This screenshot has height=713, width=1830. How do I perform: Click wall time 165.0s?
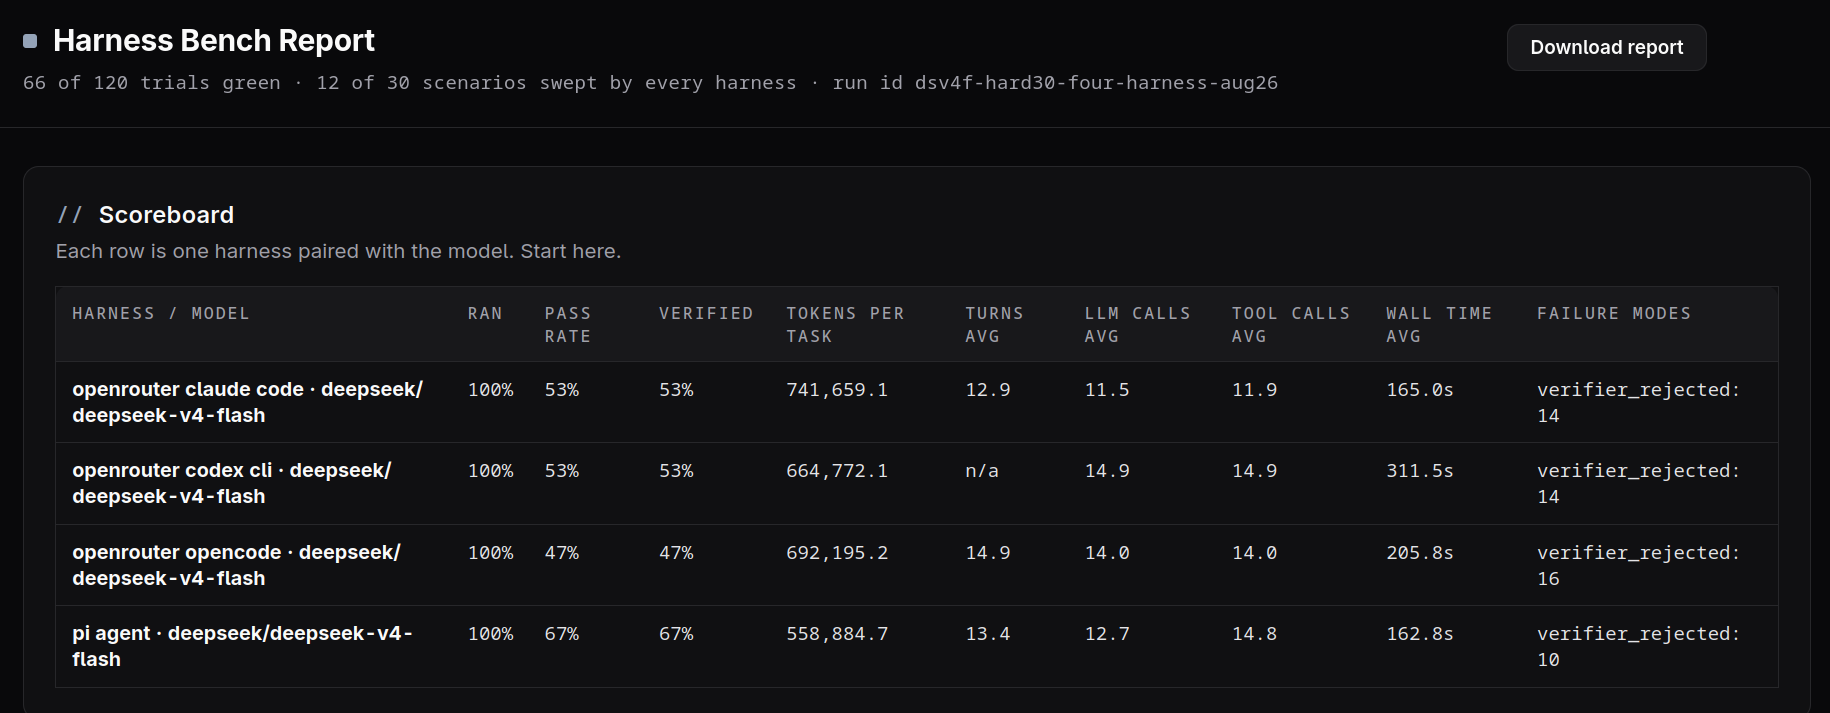[1420, 390]
